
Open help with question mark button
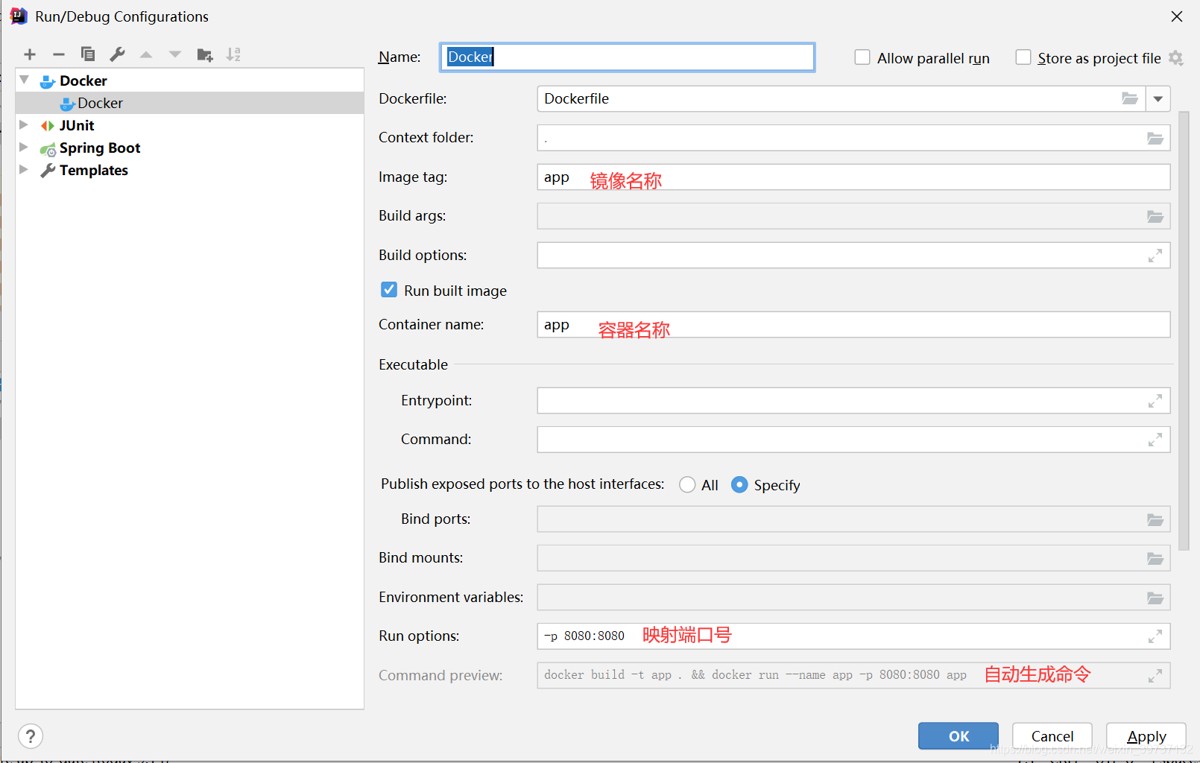click(31, 736)
